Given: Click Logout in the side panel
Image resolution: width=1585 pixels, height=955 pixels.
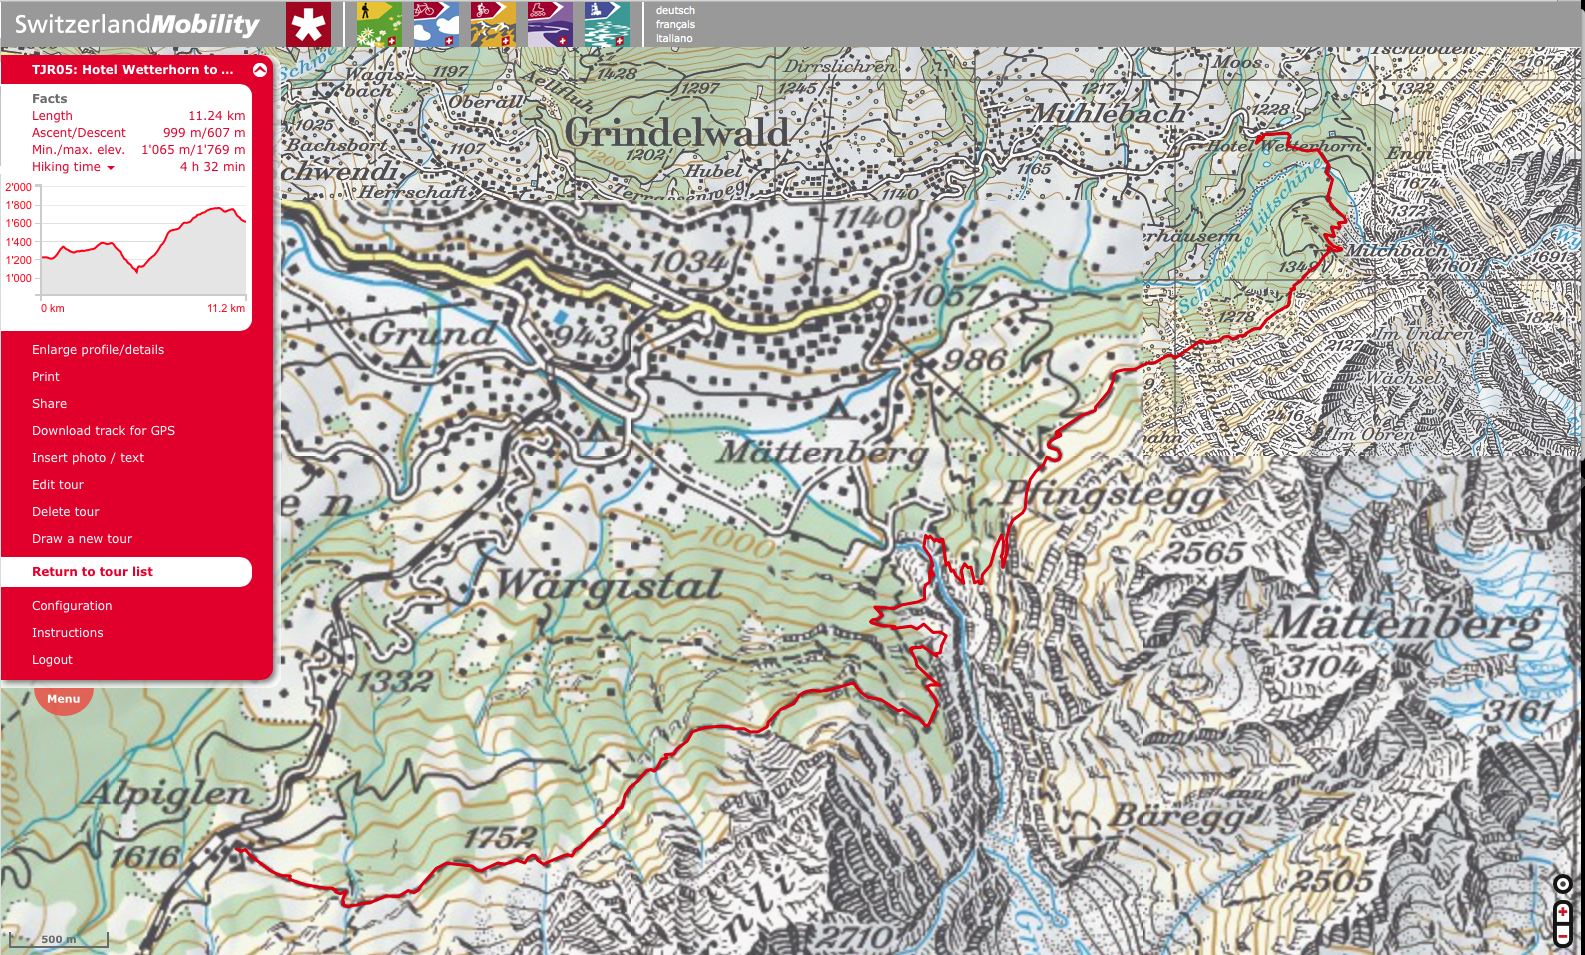Looking at the screenshot, I should pos(52,660).
